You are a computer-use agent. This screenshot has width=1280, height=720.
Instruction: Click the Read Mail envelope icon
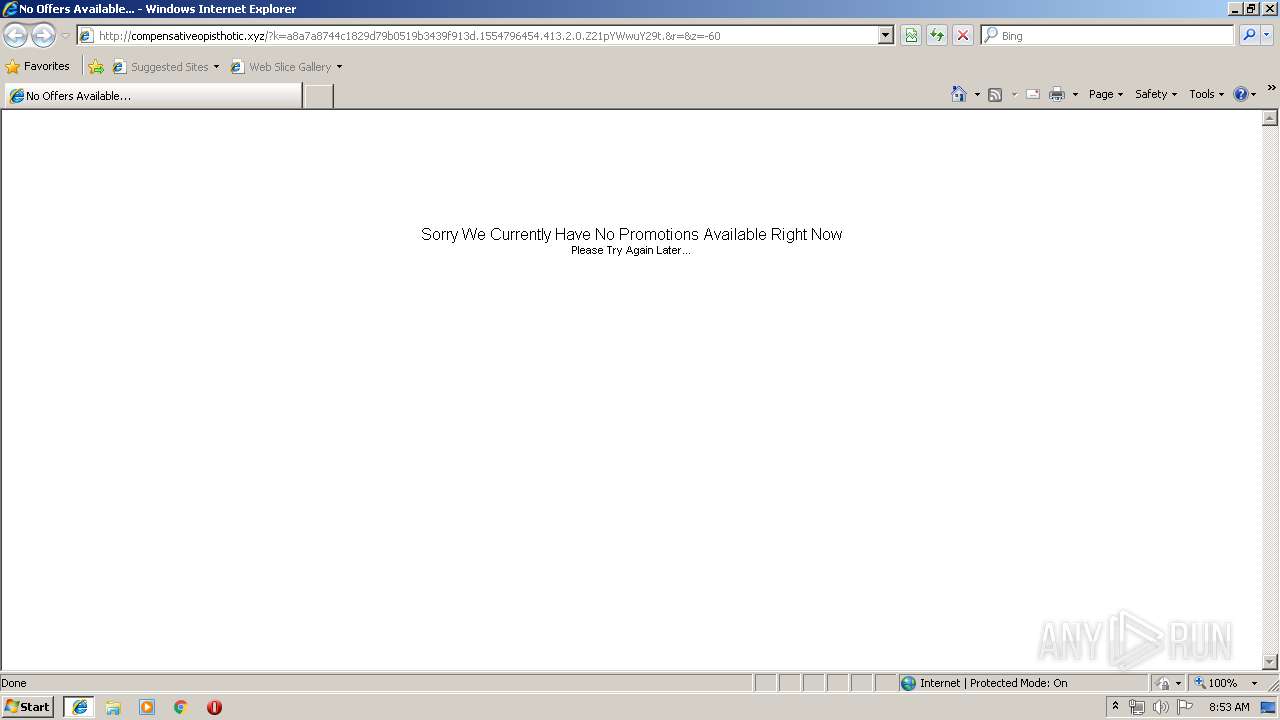[x=1033, y=94]
